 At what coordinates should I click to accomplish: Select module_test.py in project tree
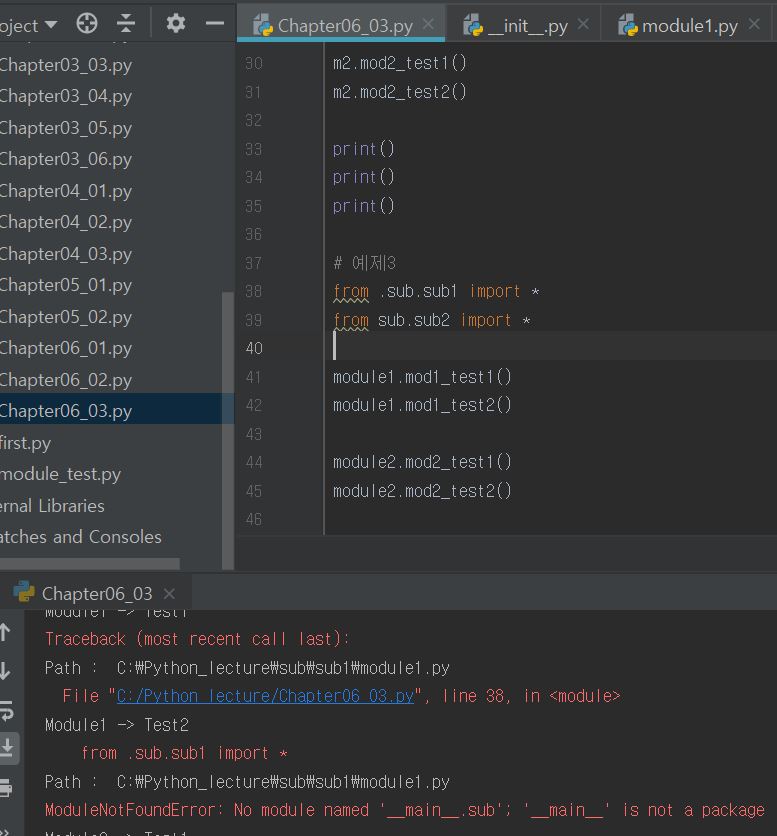click(x=61, y=474)
